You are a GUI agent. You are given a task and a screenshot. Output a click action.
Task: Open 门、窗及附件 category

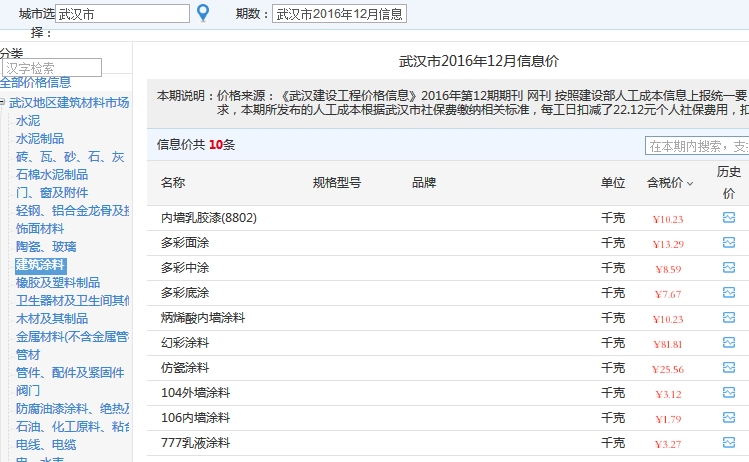pyautogui.click(x=52, y=193)
